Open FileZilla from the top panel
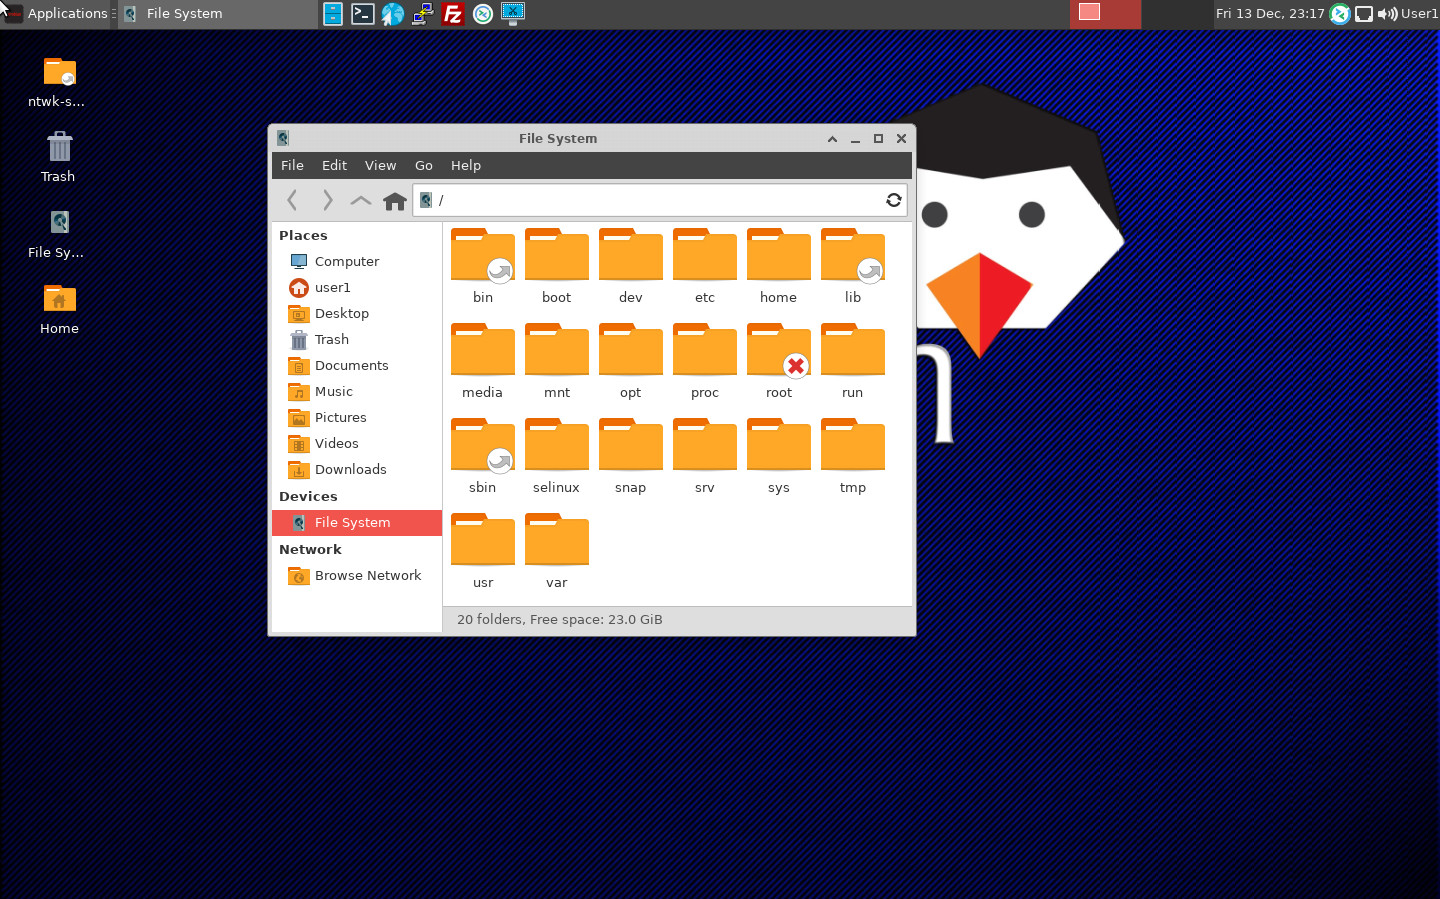This screenshot has height=899, width=1440. 452,14
